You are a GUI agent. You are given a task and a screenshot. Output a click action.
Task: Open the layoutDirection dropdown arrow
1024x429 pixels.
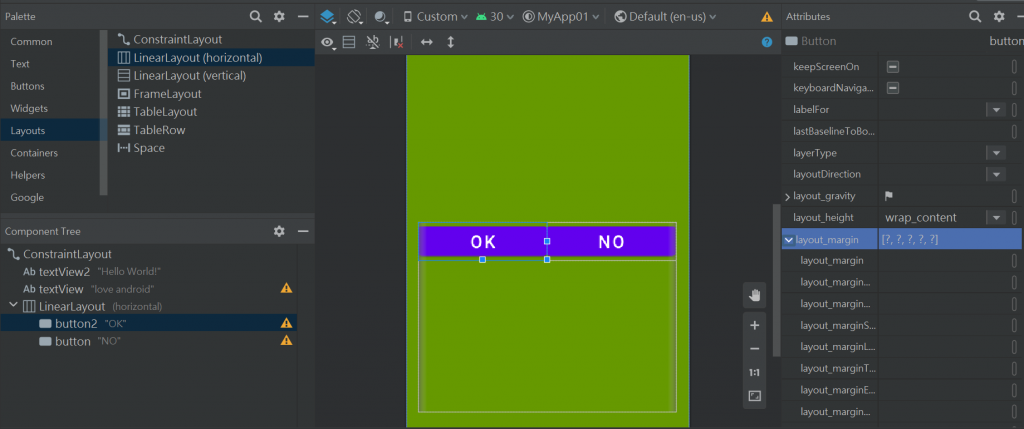coord(996,174)
